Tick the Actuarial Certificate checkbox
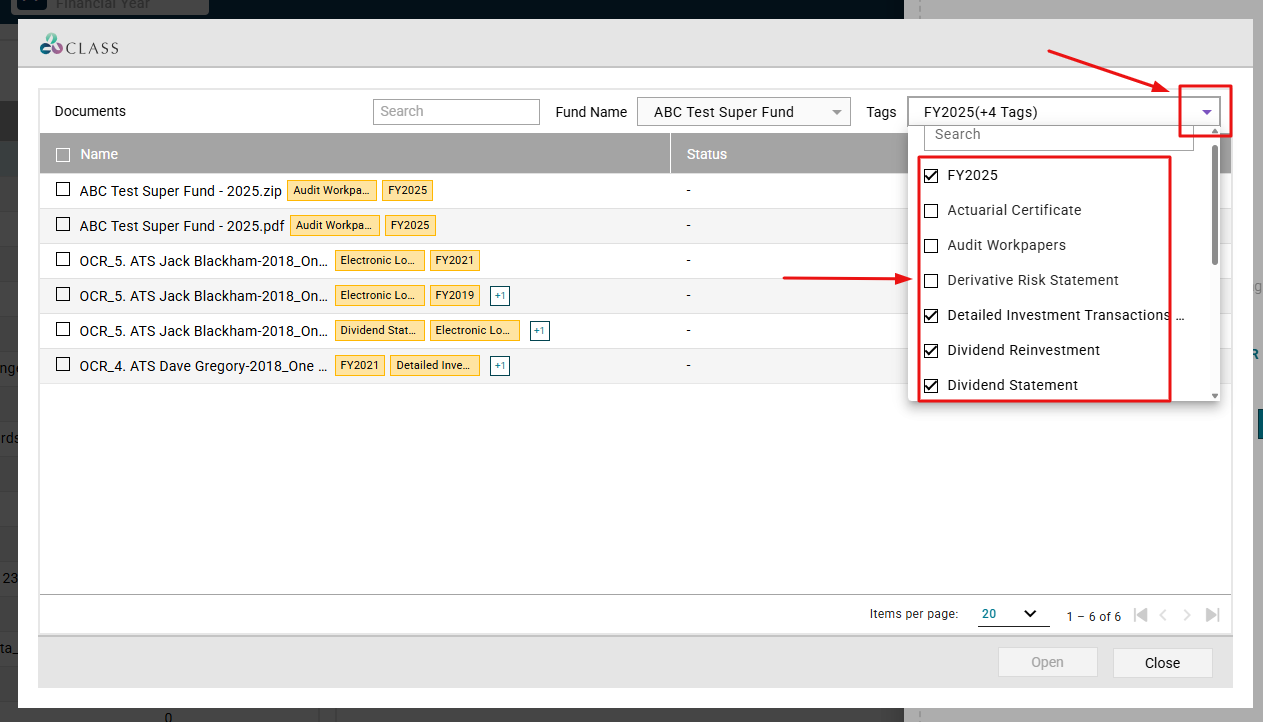The width and height of the screenshot is (1263, 722). (x=931, y=210)
